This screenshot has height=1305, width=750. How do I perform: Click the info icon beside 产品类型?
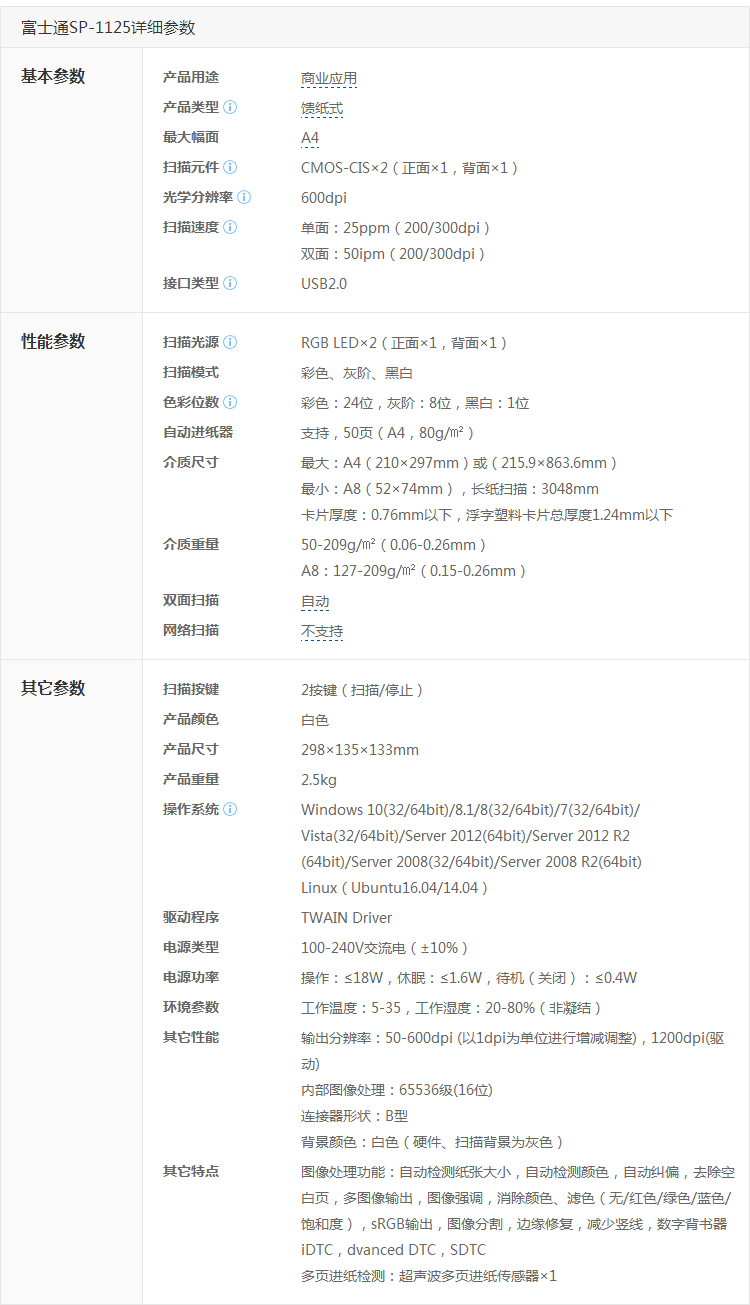[x=230, y=107]
